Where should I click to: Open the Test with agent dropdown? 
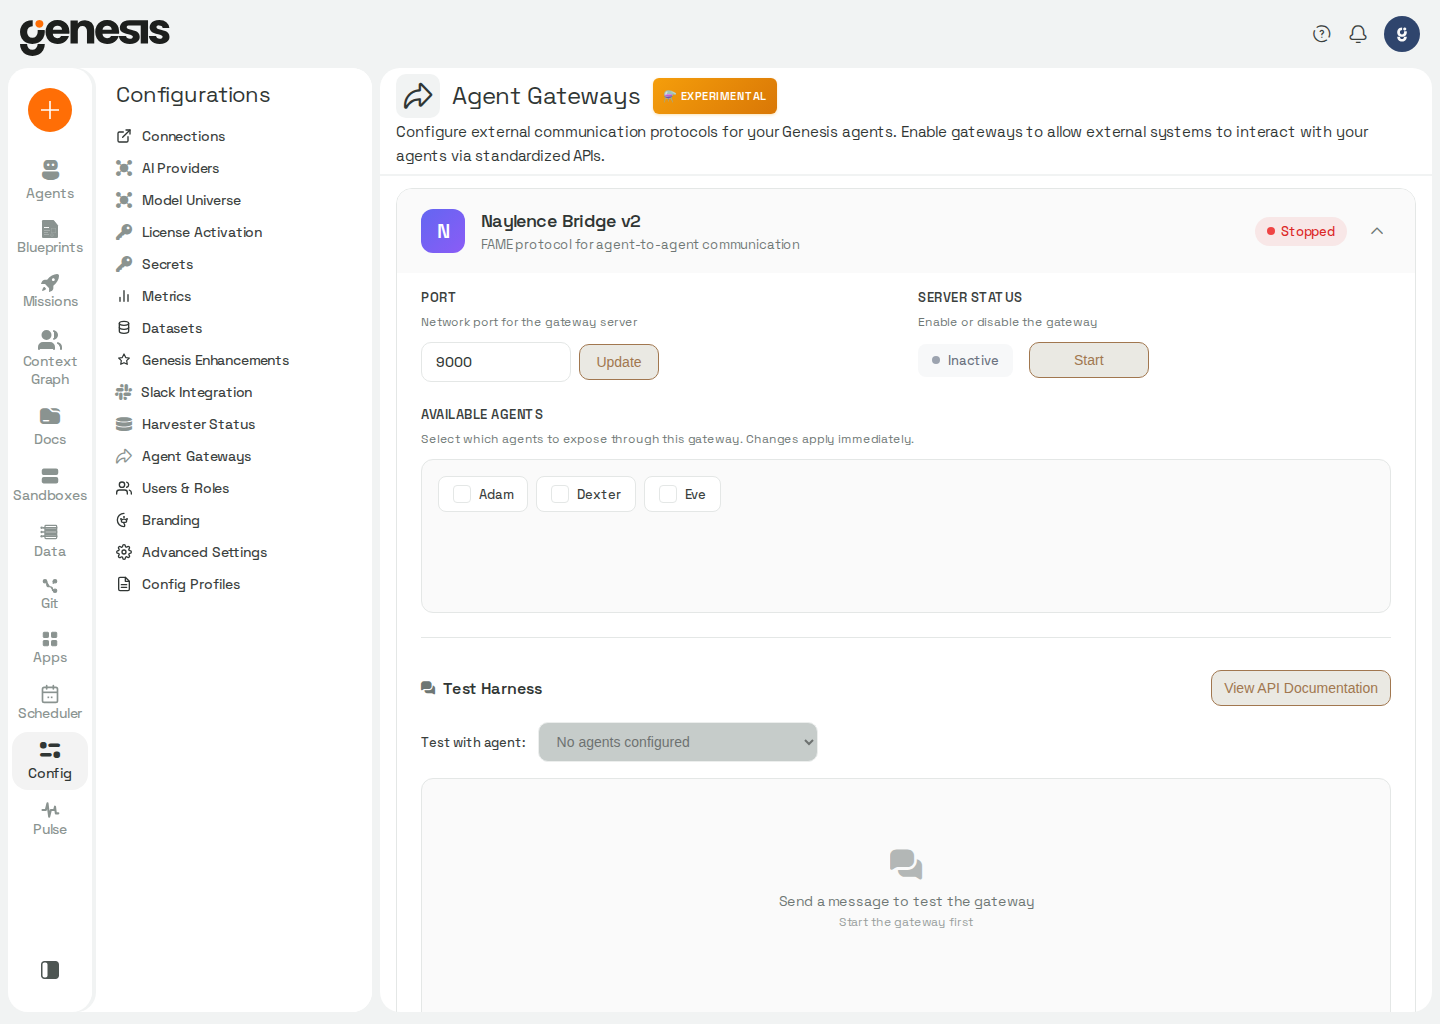click(678, 742)
